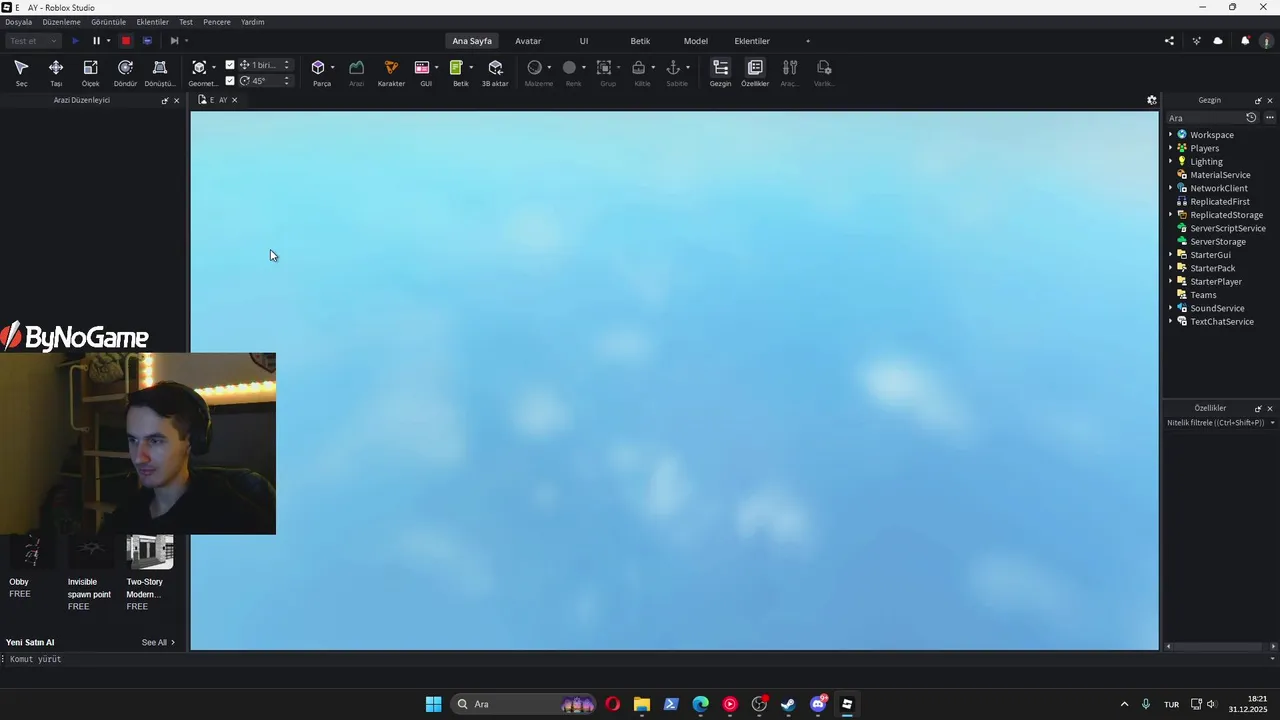
Task: Open the Geometri mode tool
Action: (x=200, y=72)
